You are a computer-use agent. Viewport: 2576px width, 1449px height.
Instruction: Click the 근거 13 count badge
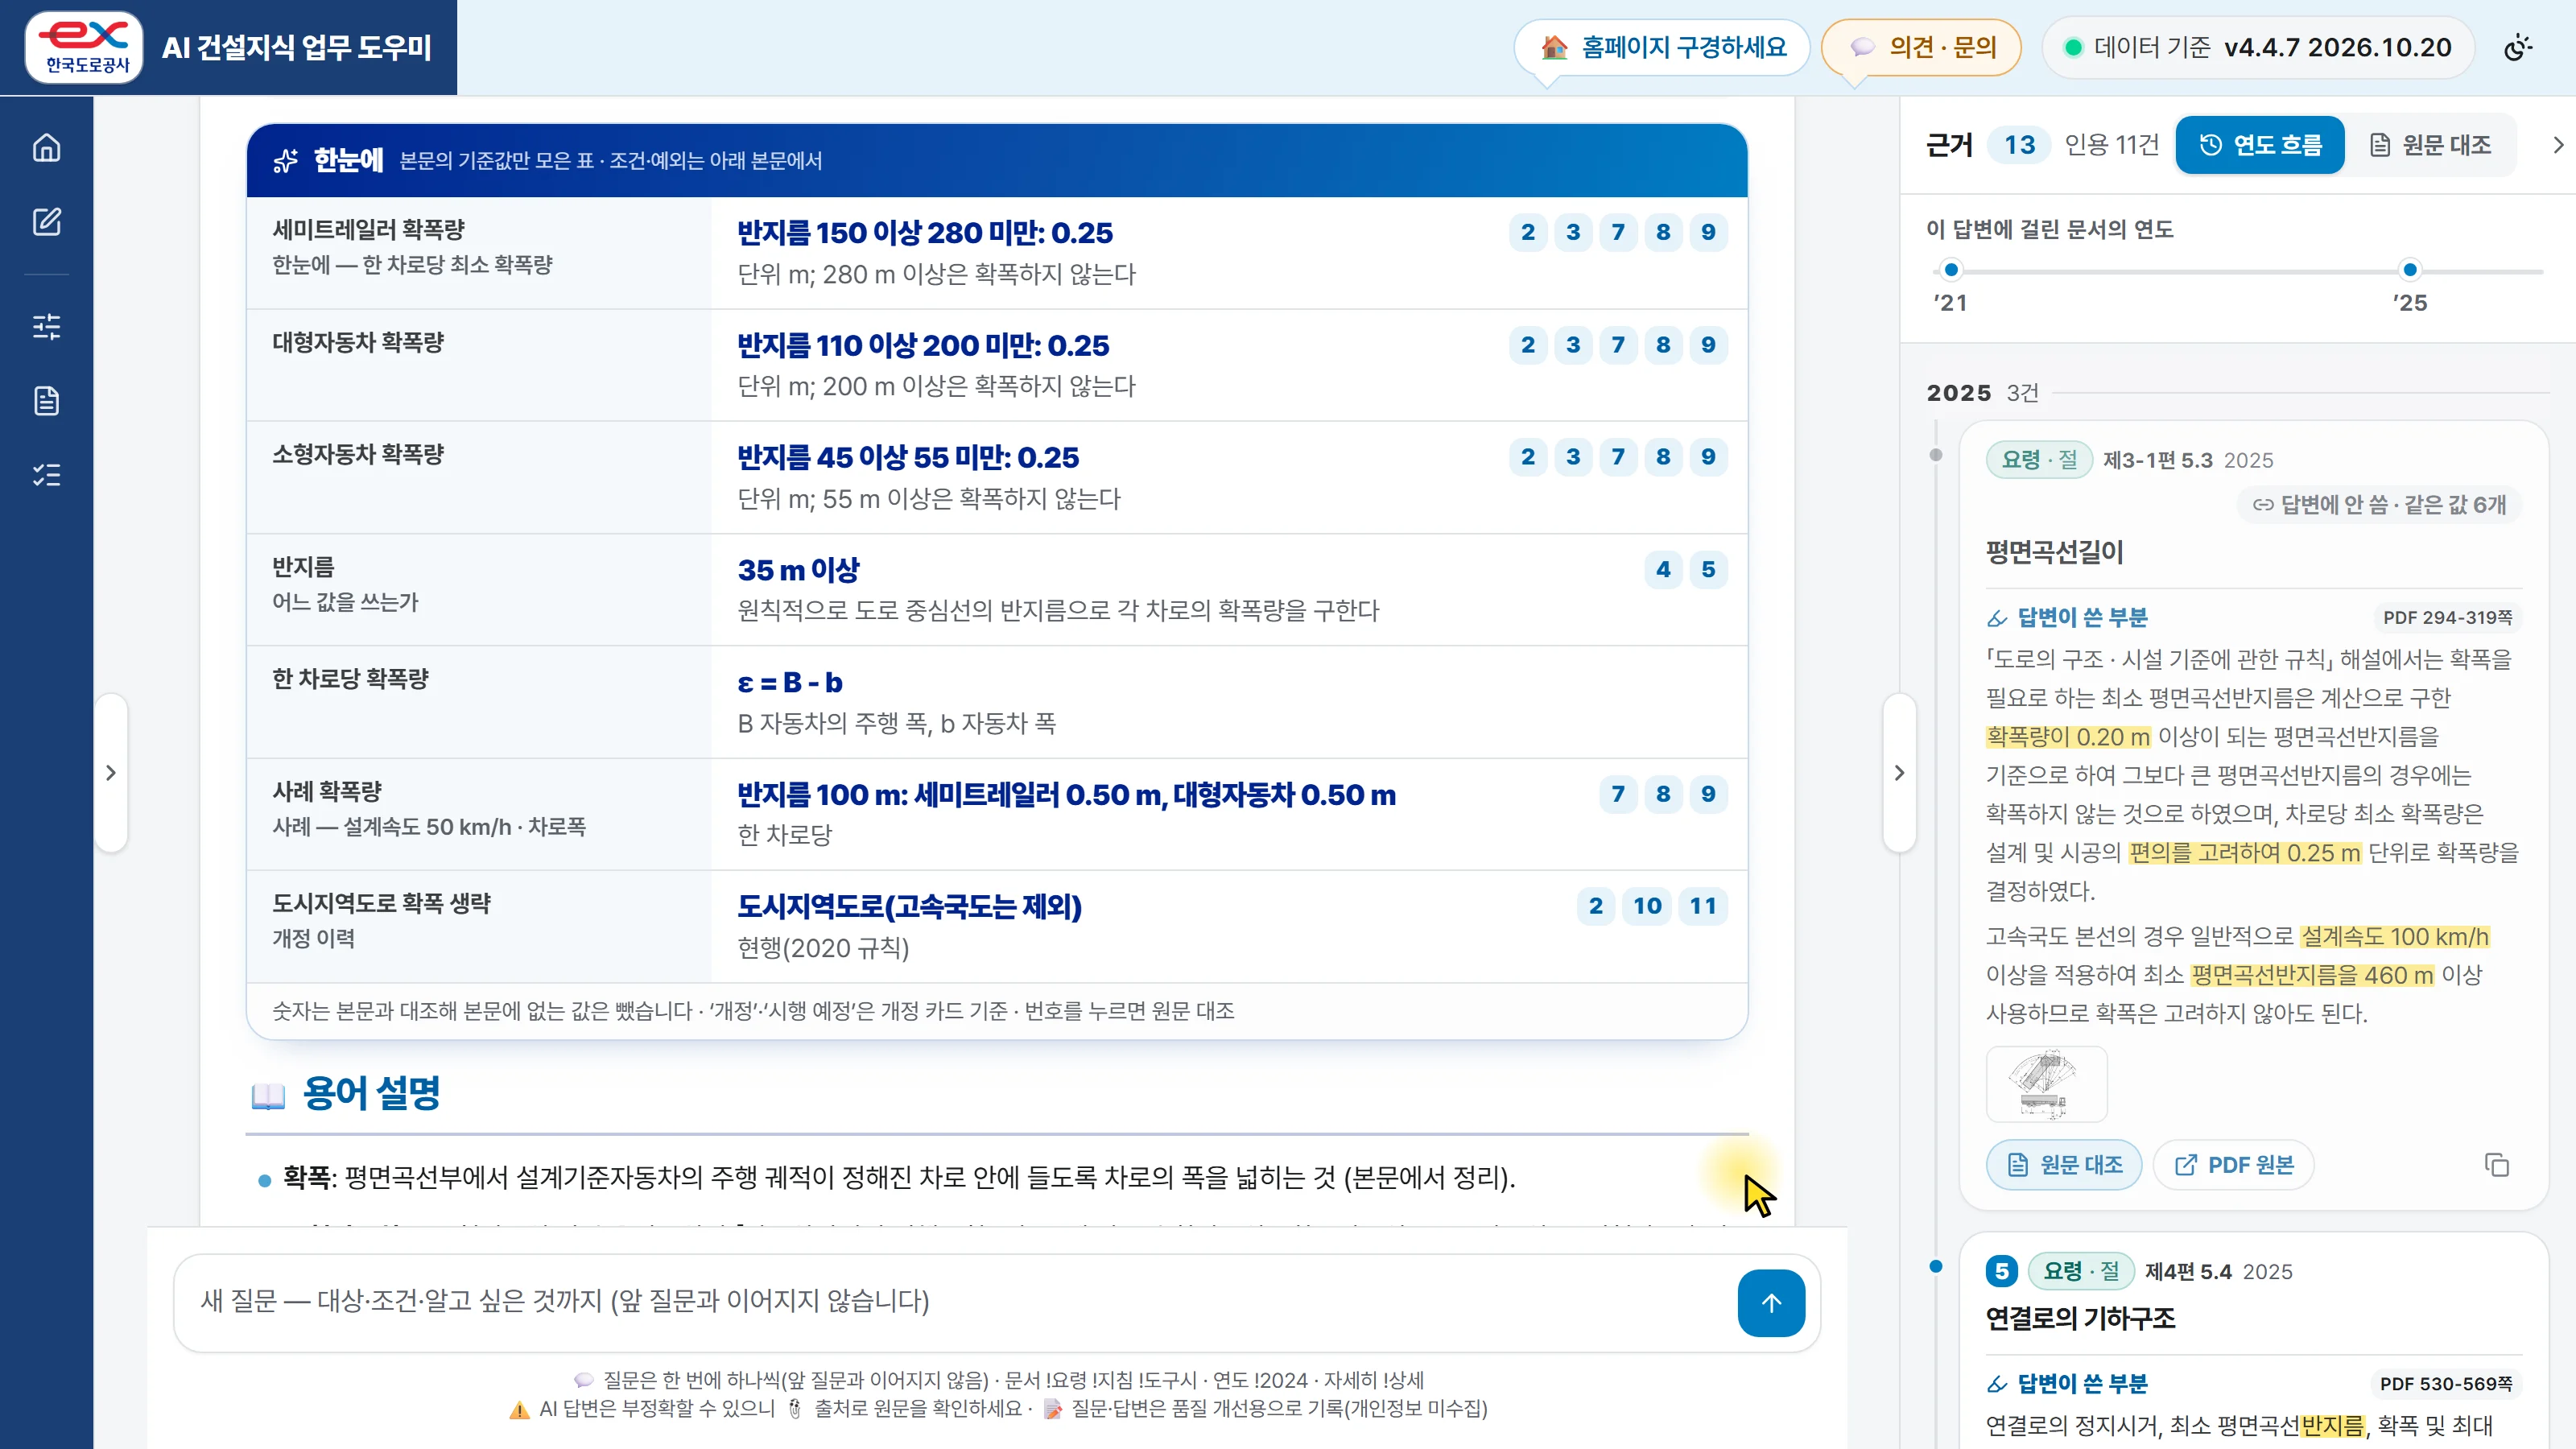pyautogui.click(x=2020, y=145)
